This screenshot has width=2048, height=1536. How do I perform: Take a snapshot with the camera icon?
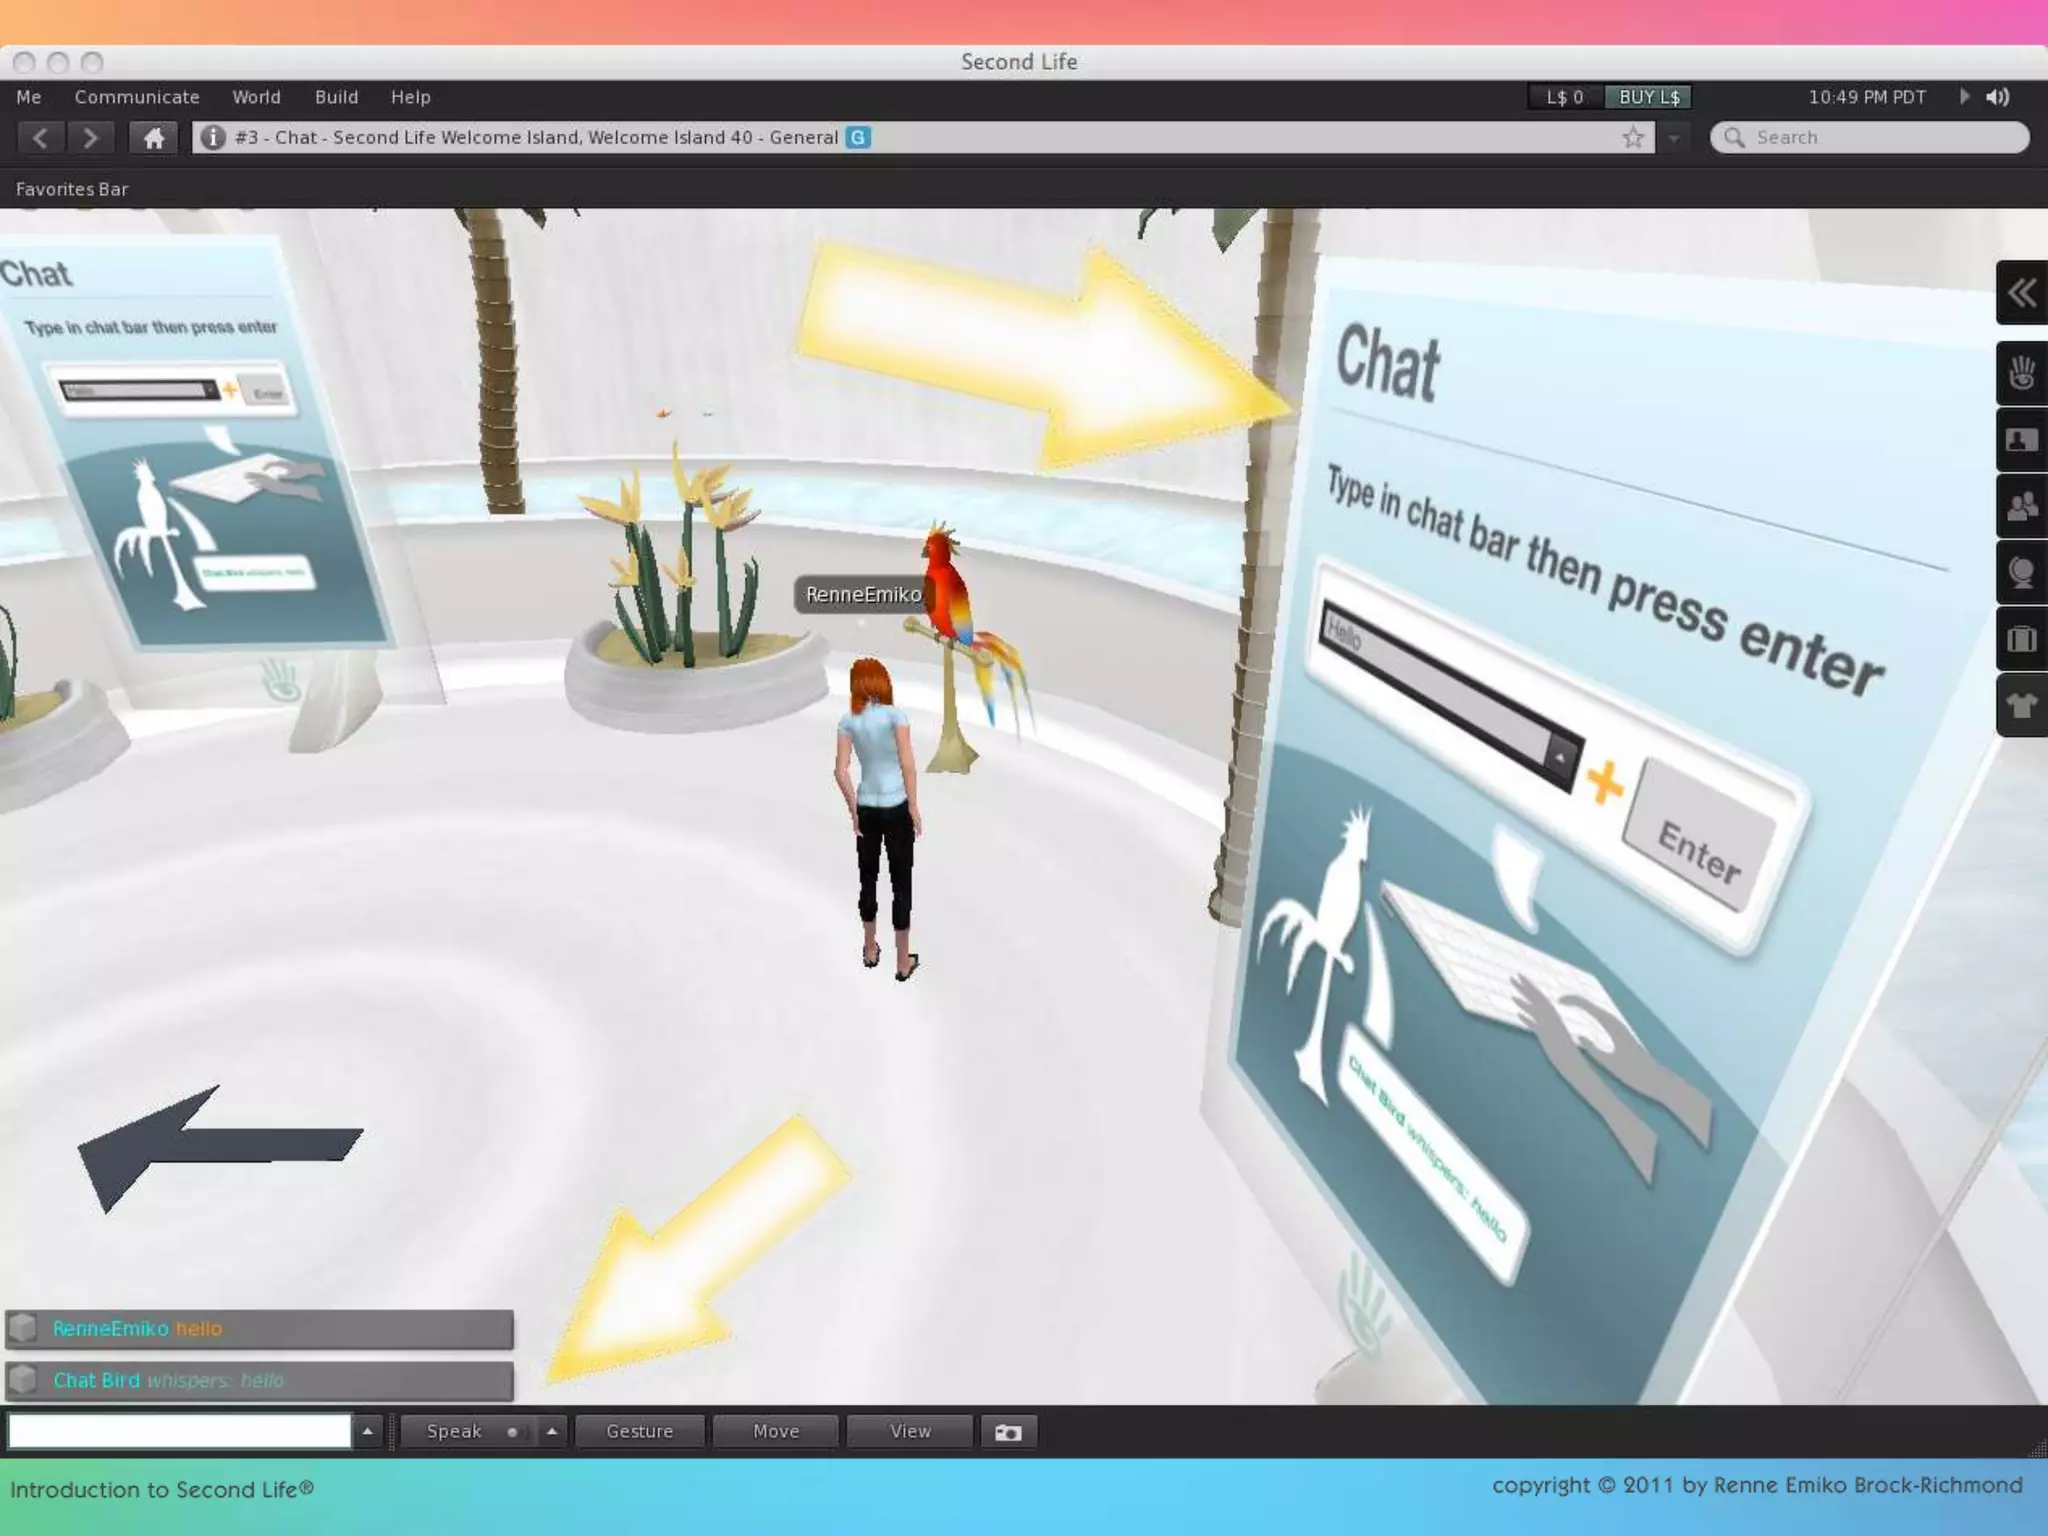click(1007, 1432)
